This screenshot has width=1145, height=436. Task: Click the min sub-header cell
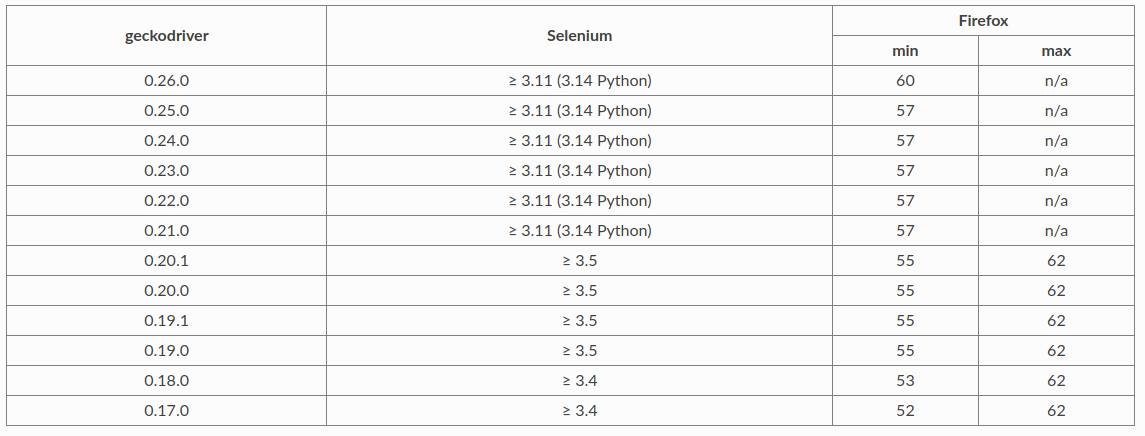coord(905,51)
